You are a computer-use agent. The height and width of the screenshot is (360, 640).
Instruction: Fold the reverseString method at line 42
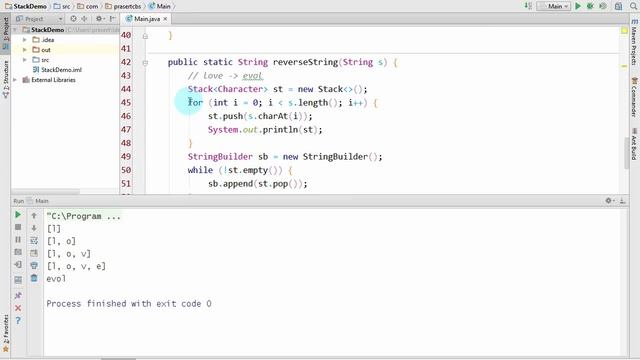tap(145, 63)
